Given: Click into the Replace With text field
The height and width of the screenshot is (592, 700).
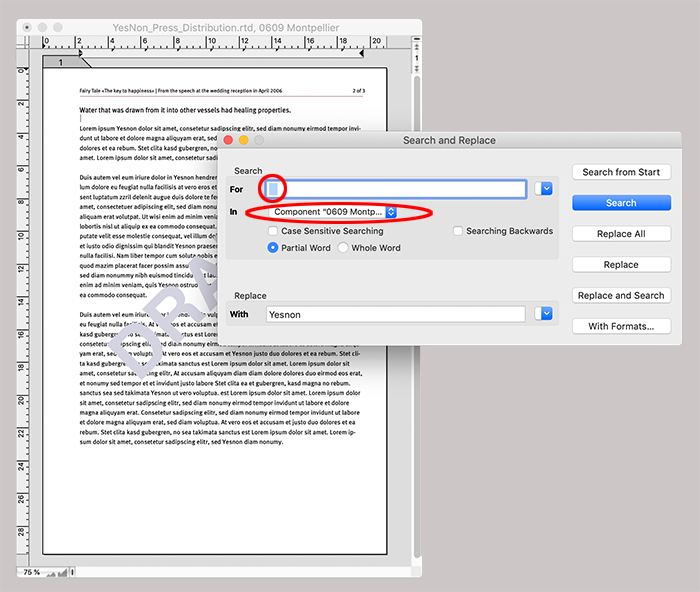Looking at the screenshot, I should 395,314.
